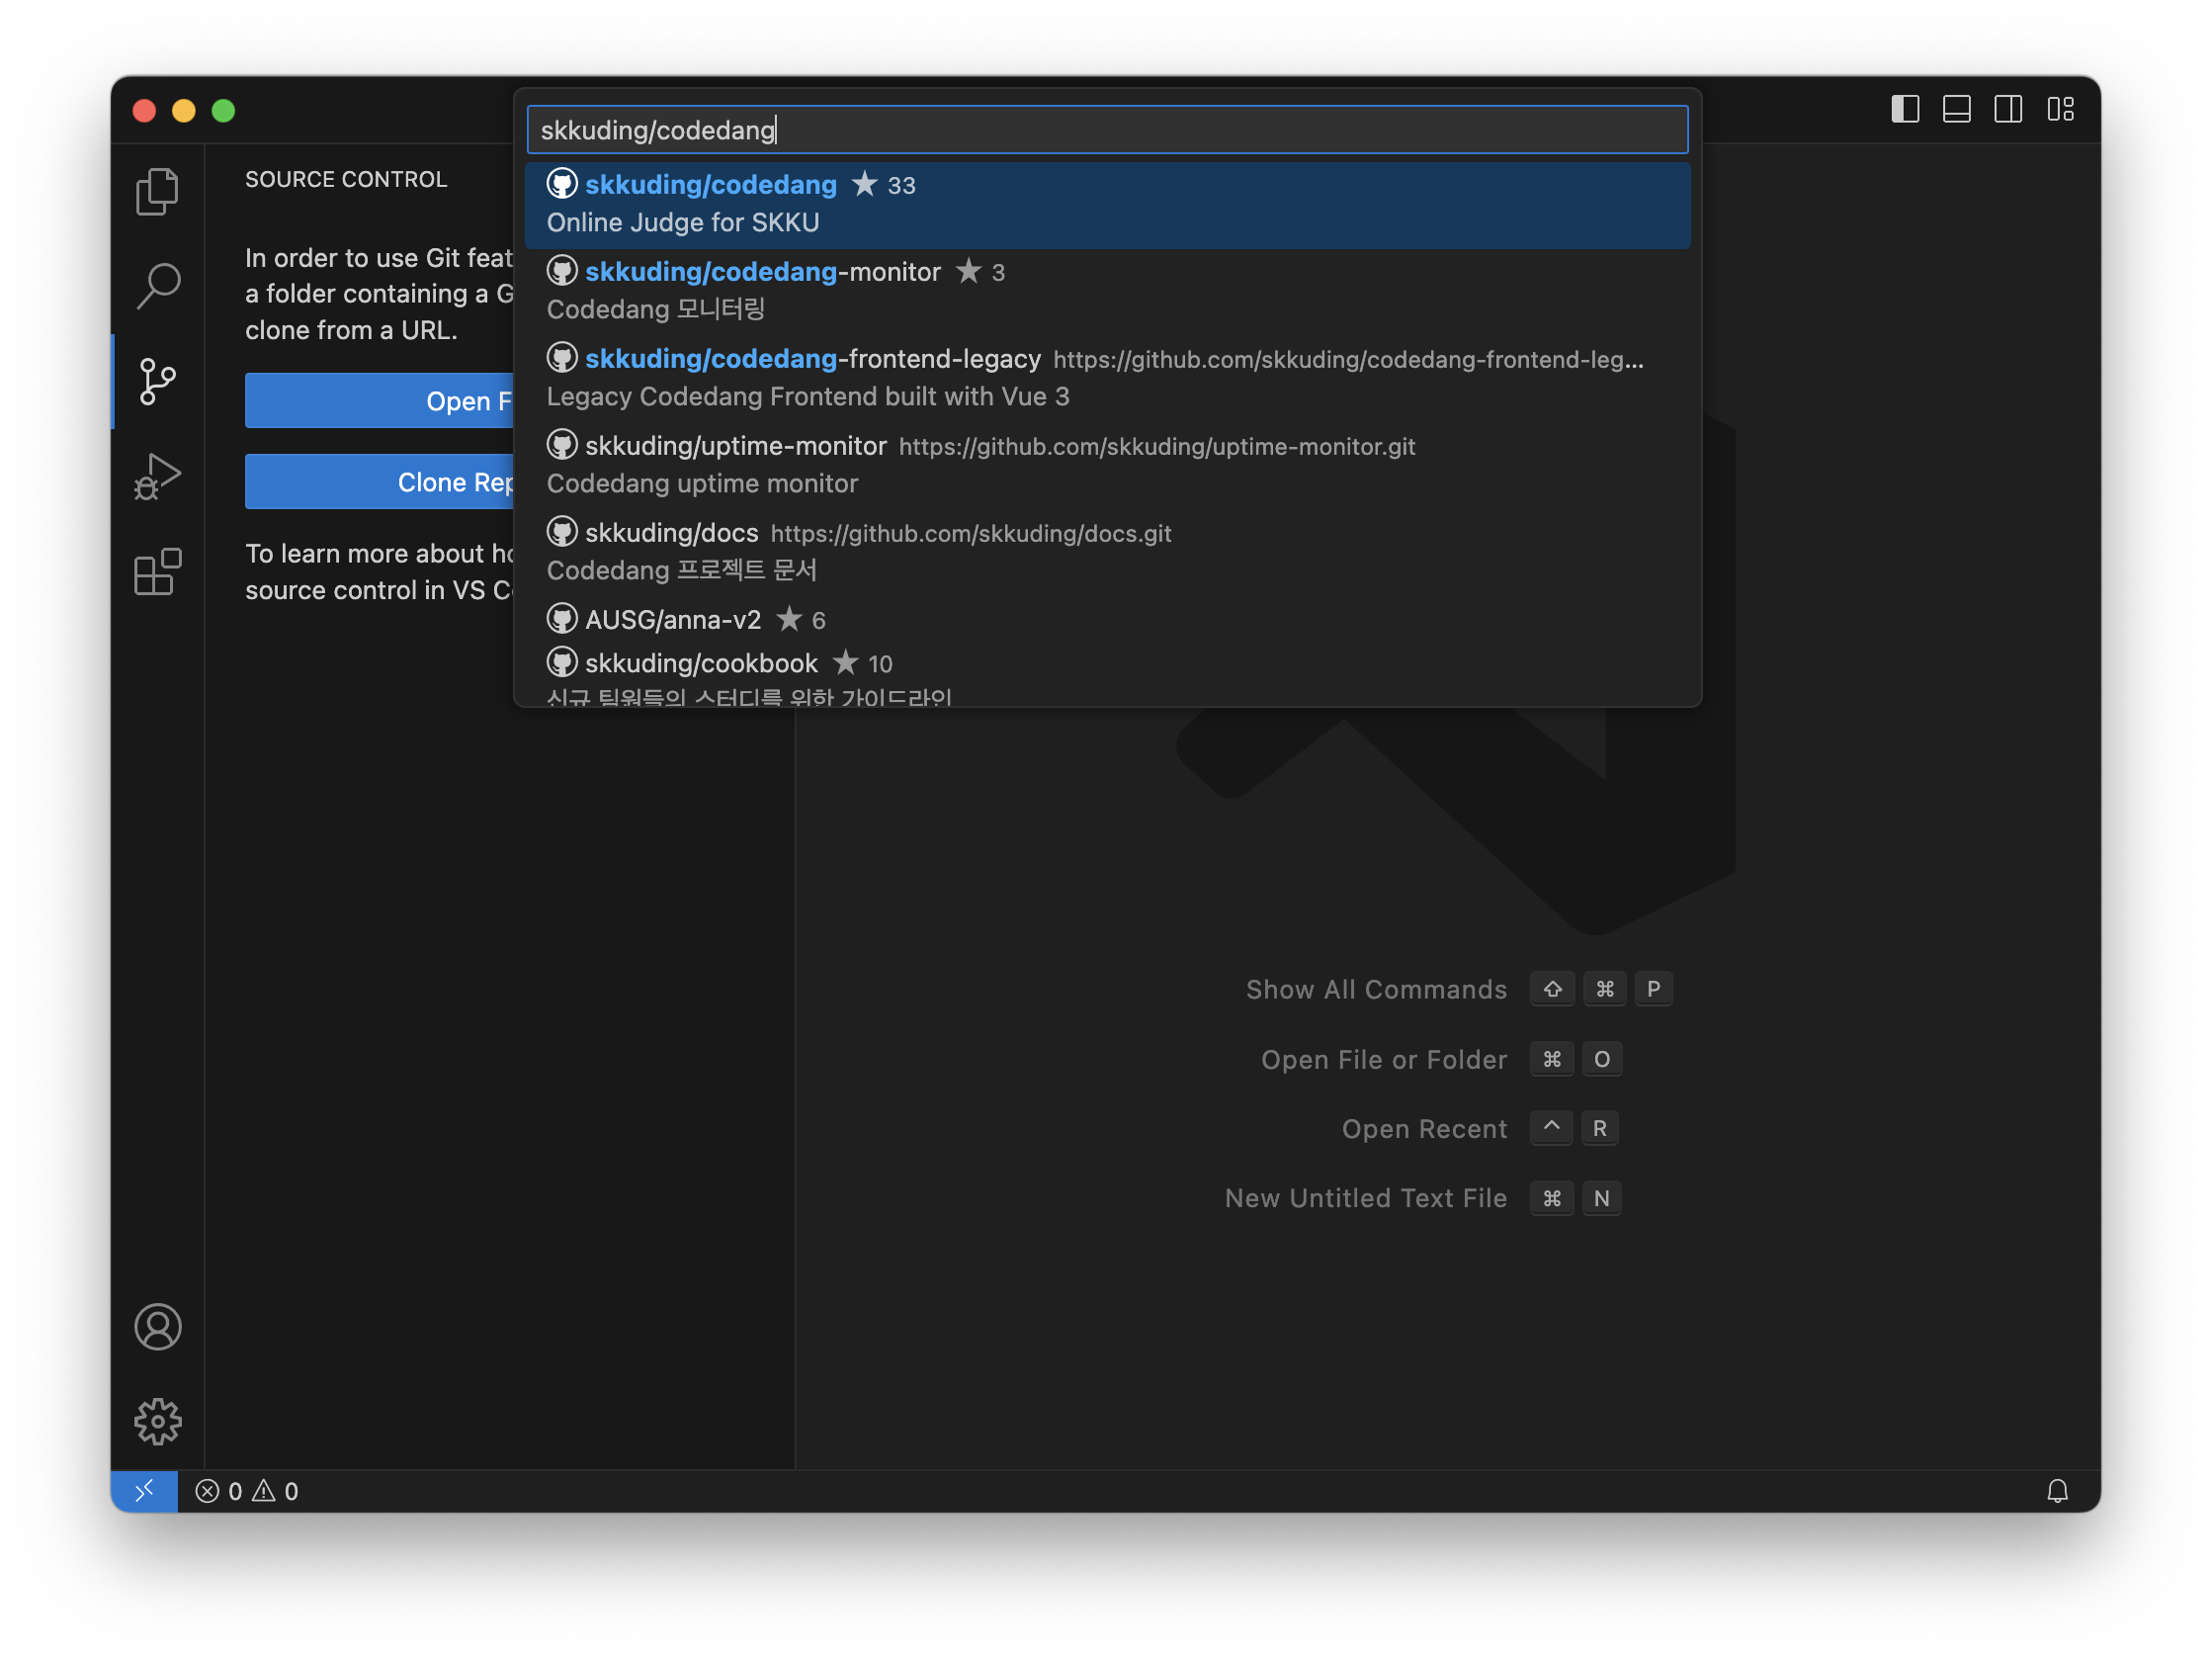Click the P keycap for Show All Commands
This screenshot has height=1659, width=2212.
(x=1653, y=989)
